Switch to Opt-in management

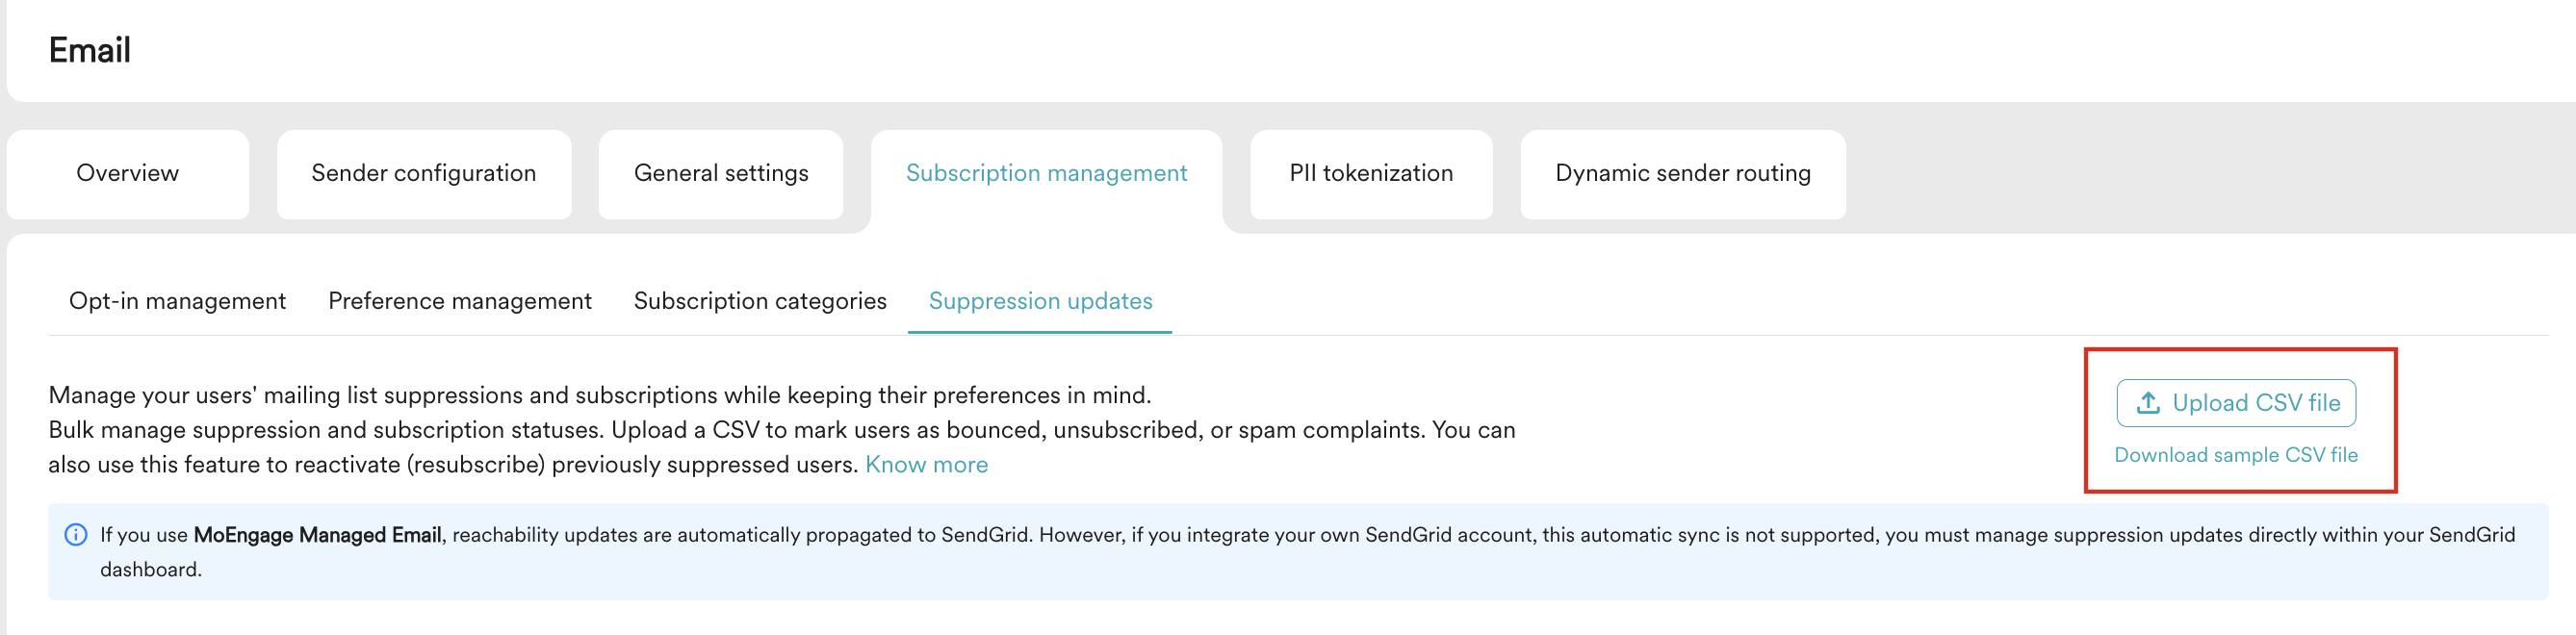point(176,300)
